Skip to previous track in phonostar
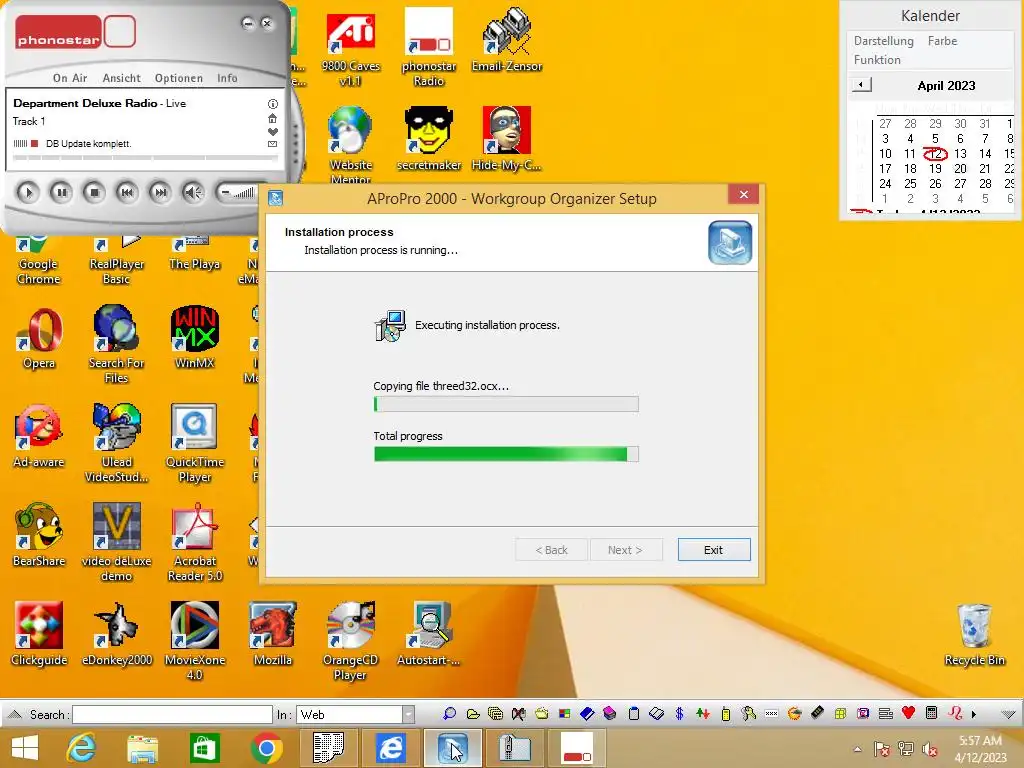This screenshot has height=768, width=1024. [x=127, y=192]
